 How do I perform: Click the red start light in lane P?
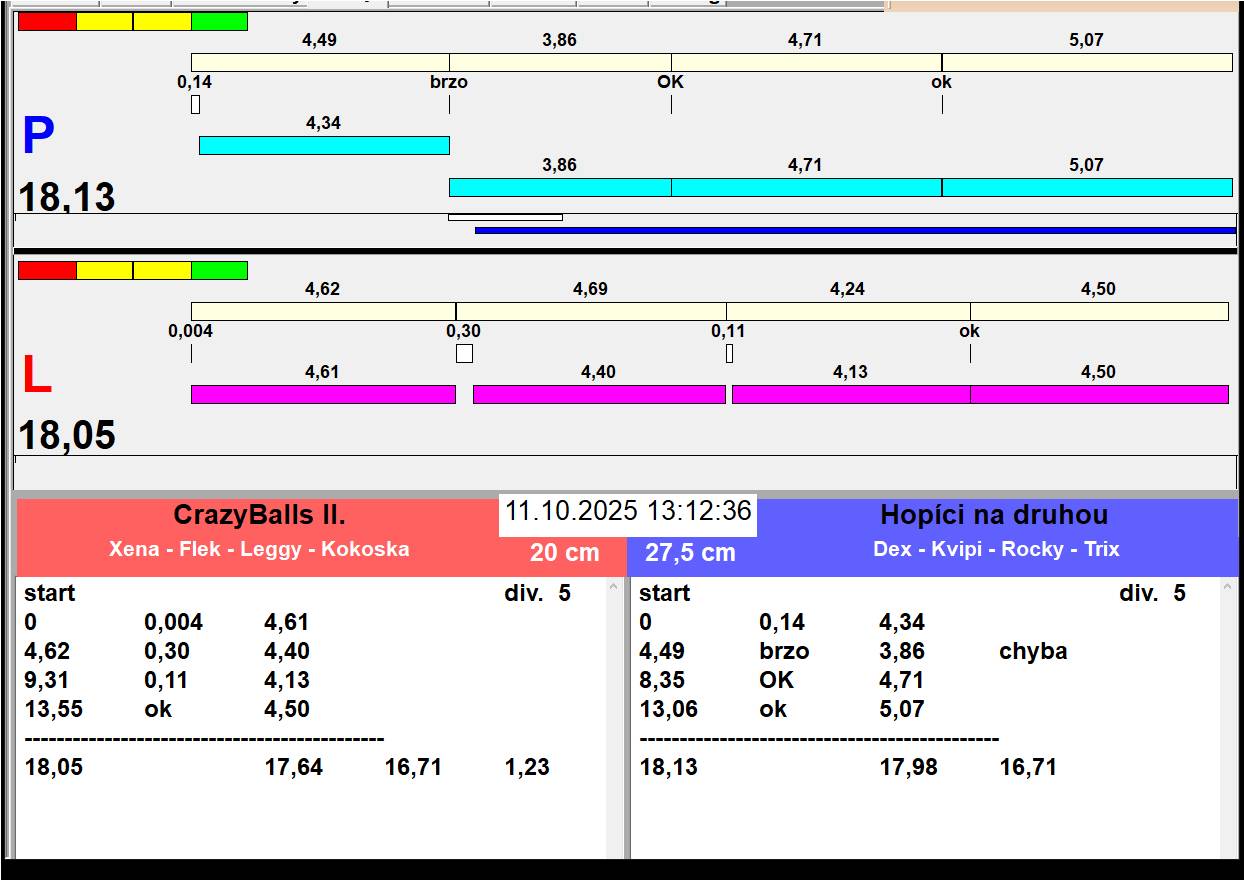click(47, 21)
